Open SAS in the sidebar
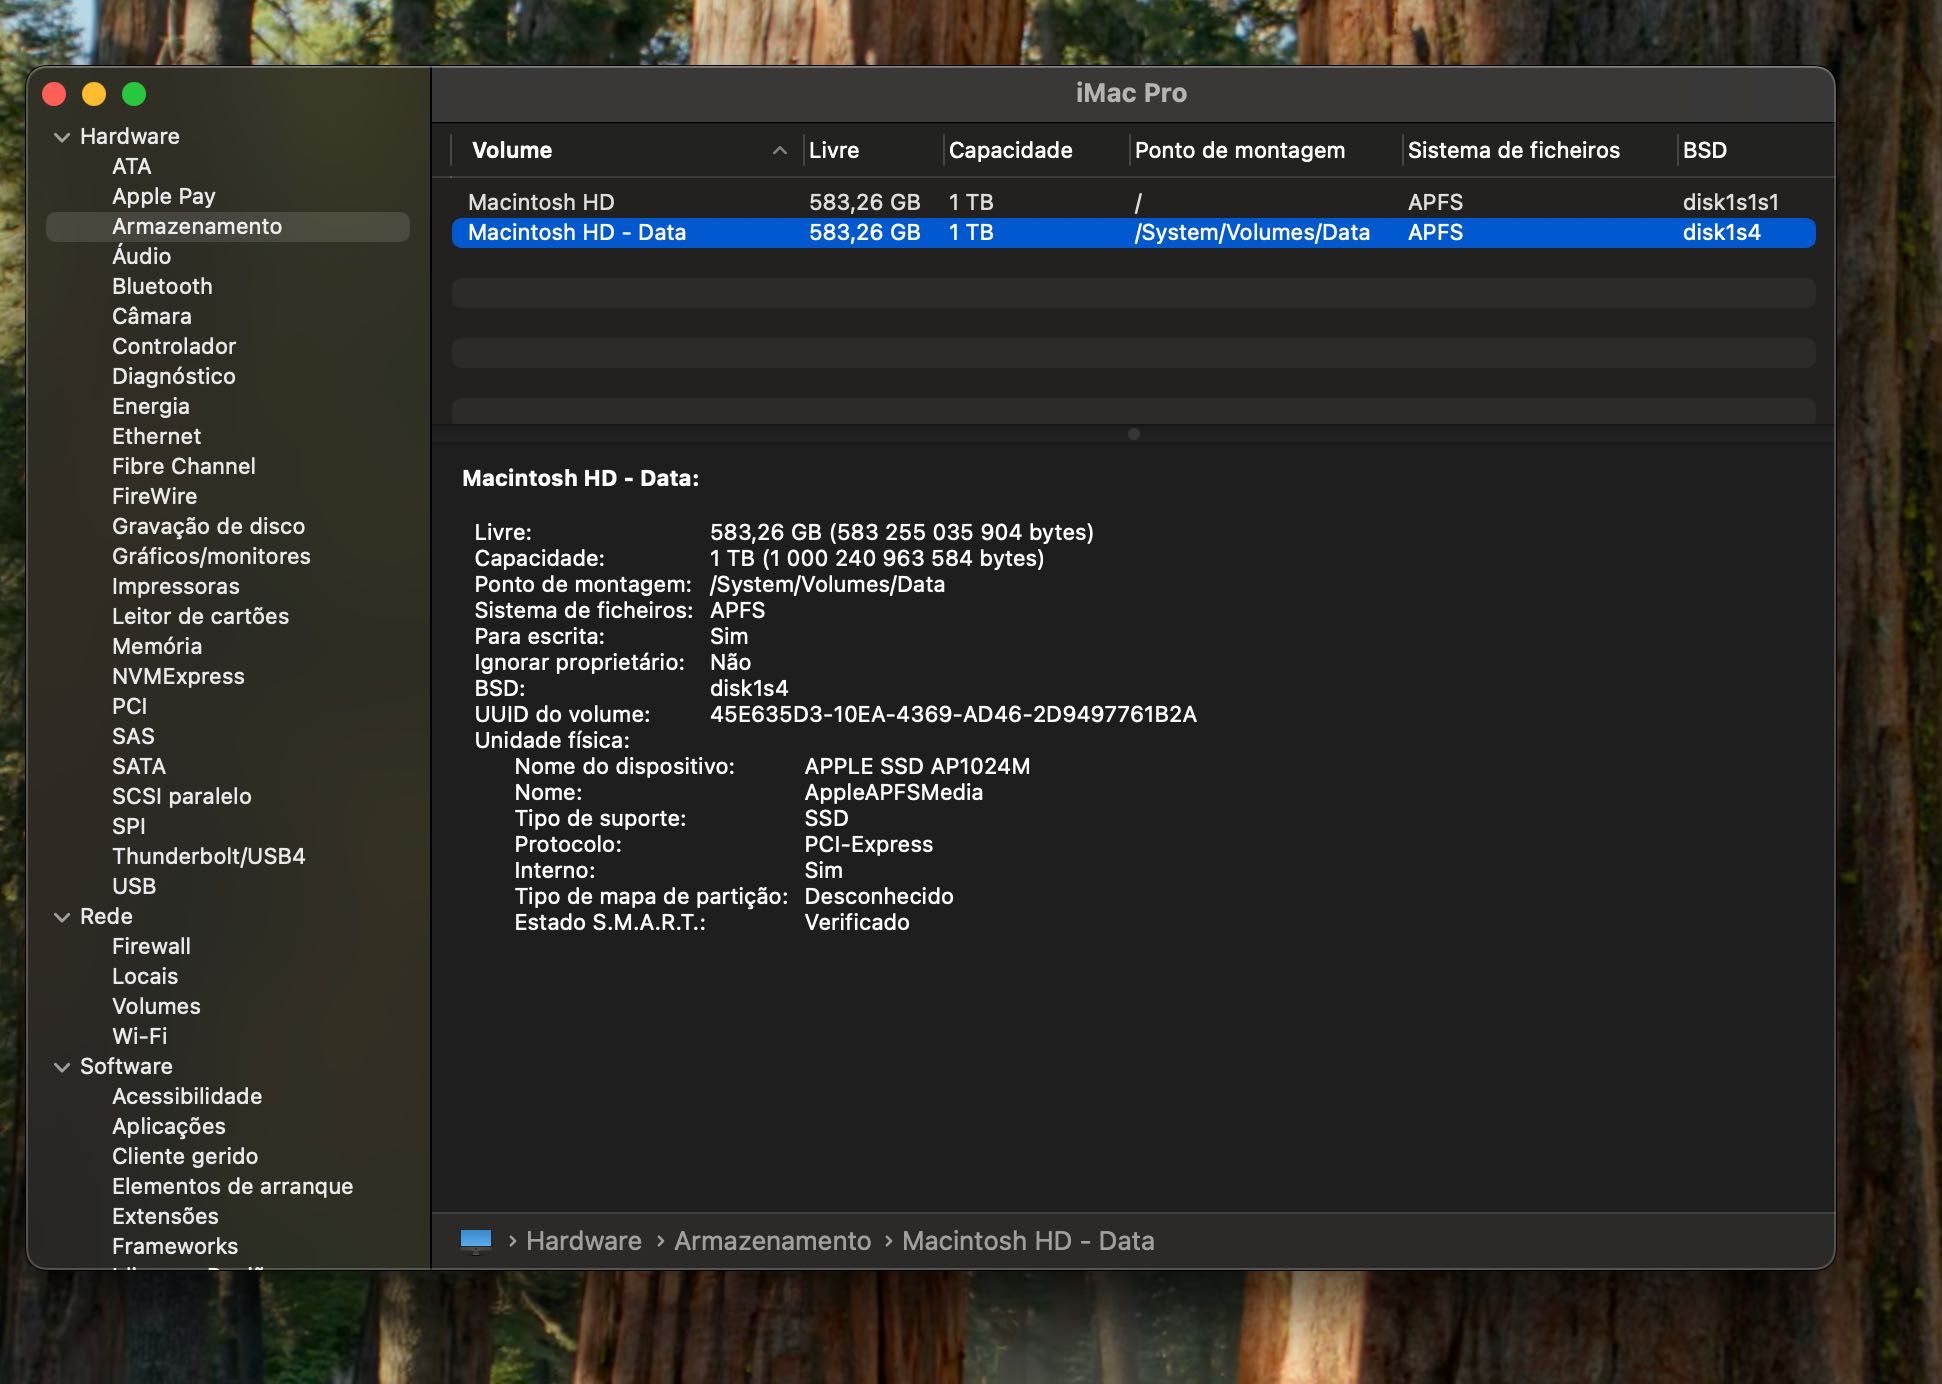This screenshot has width=1942, height=1384. coord(134,736)
